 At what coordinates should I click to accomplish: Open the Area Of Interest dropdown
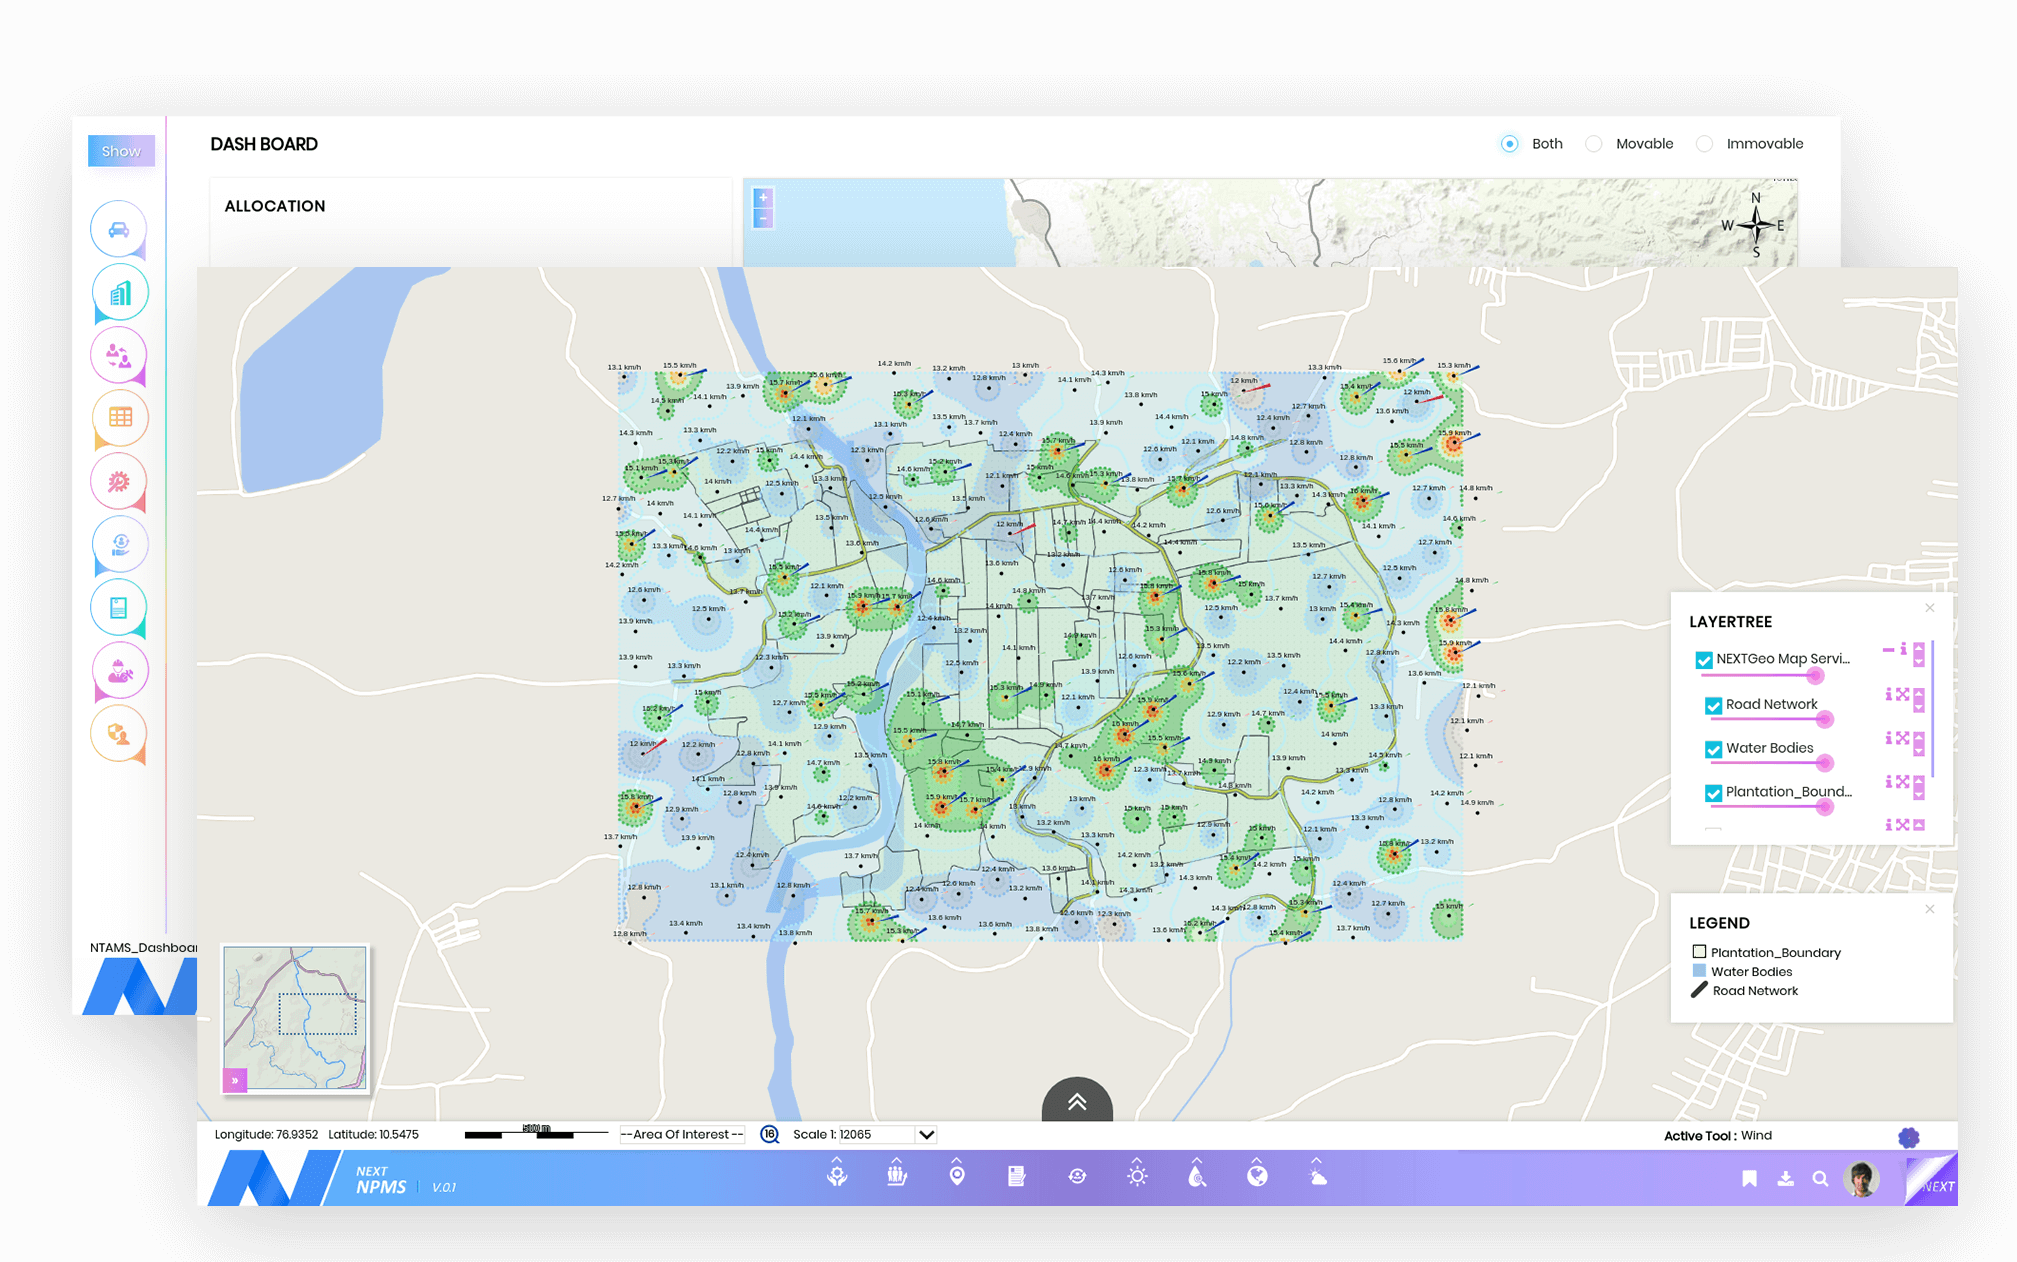point(682,1135)
